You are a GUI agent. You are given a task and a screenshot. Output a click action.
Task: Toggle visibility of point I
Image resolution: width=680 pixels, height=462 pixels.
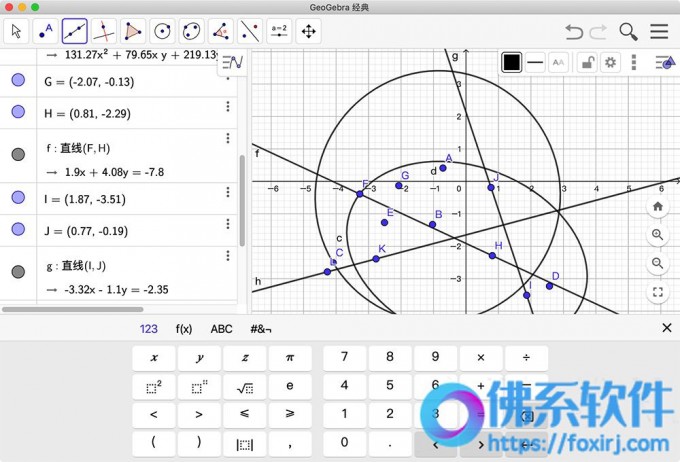(x=18, y=197)
